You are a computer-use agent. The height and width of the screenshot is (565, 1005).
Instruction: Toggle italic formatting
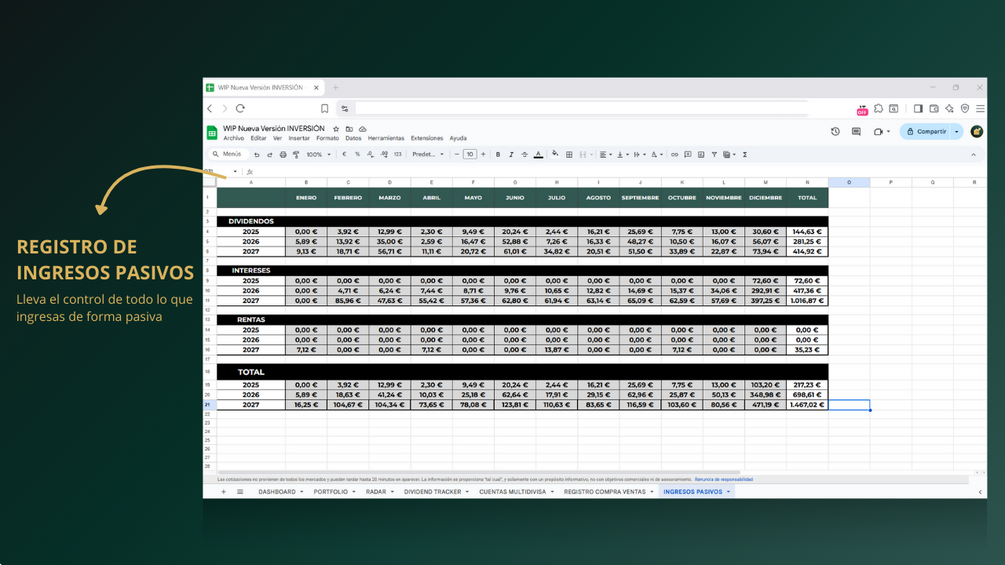[x=511, y=154]
